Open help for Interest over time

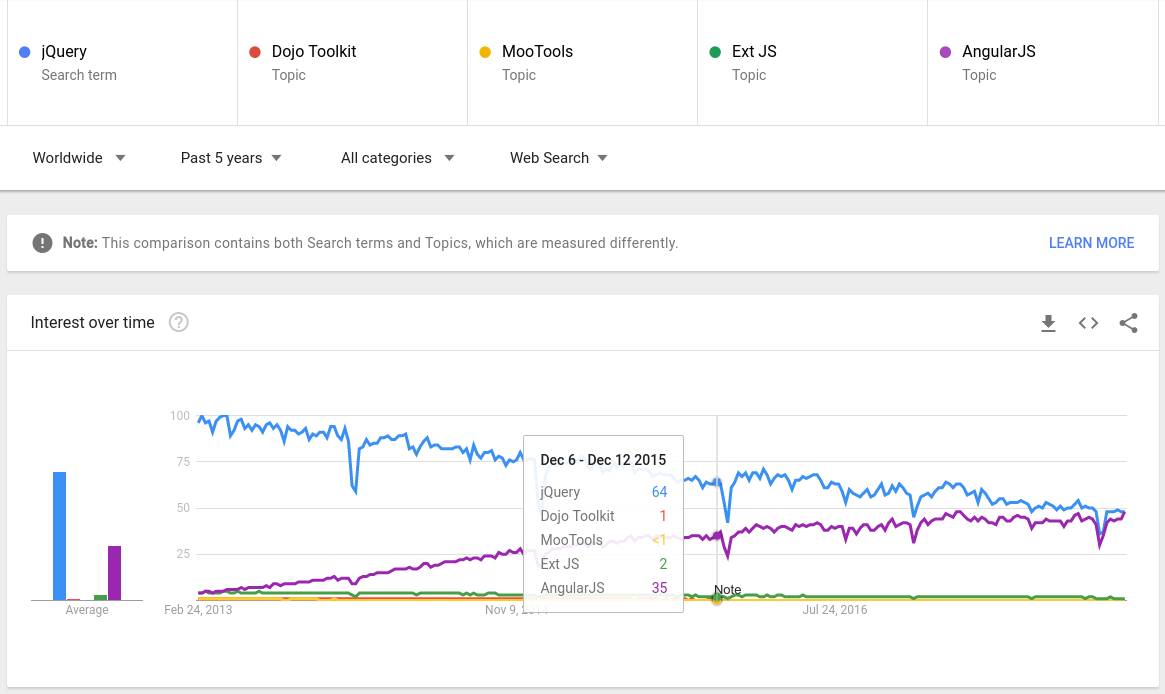(x=178, y=322)
